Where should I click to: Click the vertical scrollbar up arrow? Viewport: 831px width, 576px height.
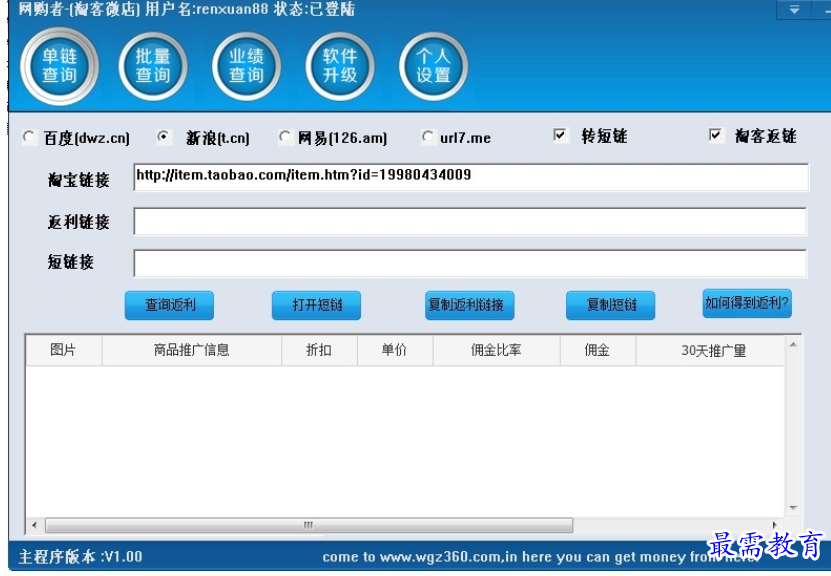coord(793,345)
